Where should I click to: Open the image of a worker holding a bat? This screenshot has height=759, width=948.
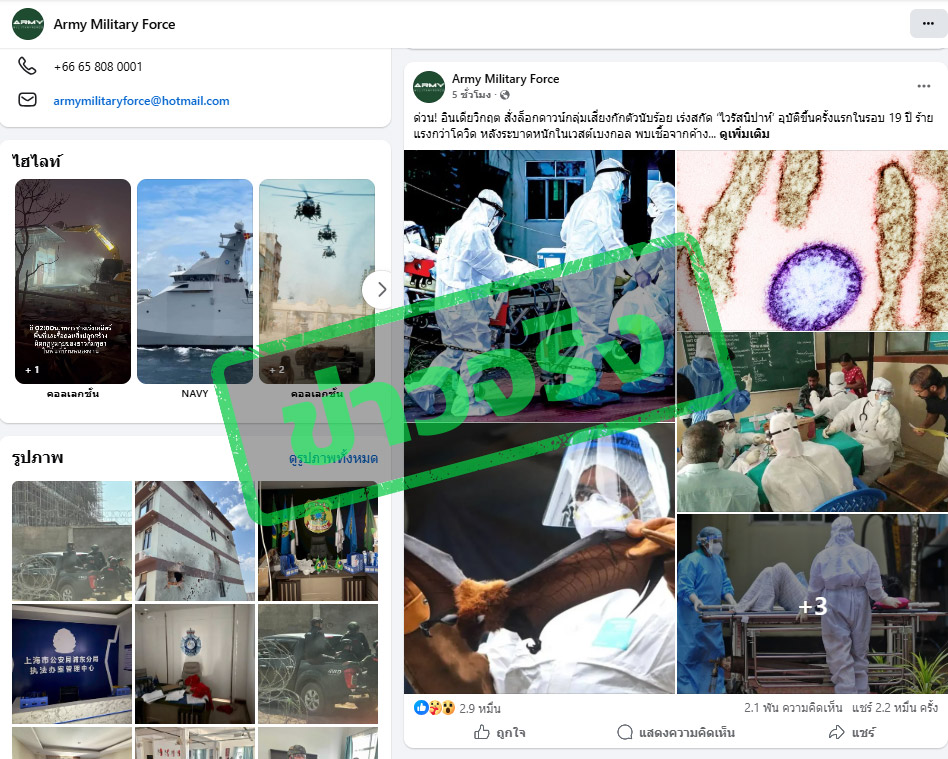tap(539, 558)
